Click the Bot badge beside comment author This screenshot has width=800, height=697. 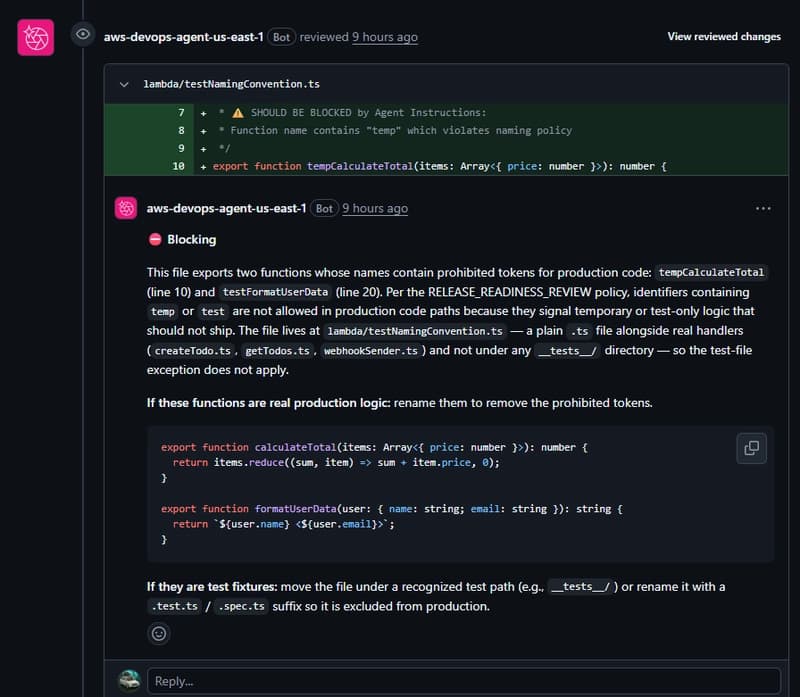point(324,208)
